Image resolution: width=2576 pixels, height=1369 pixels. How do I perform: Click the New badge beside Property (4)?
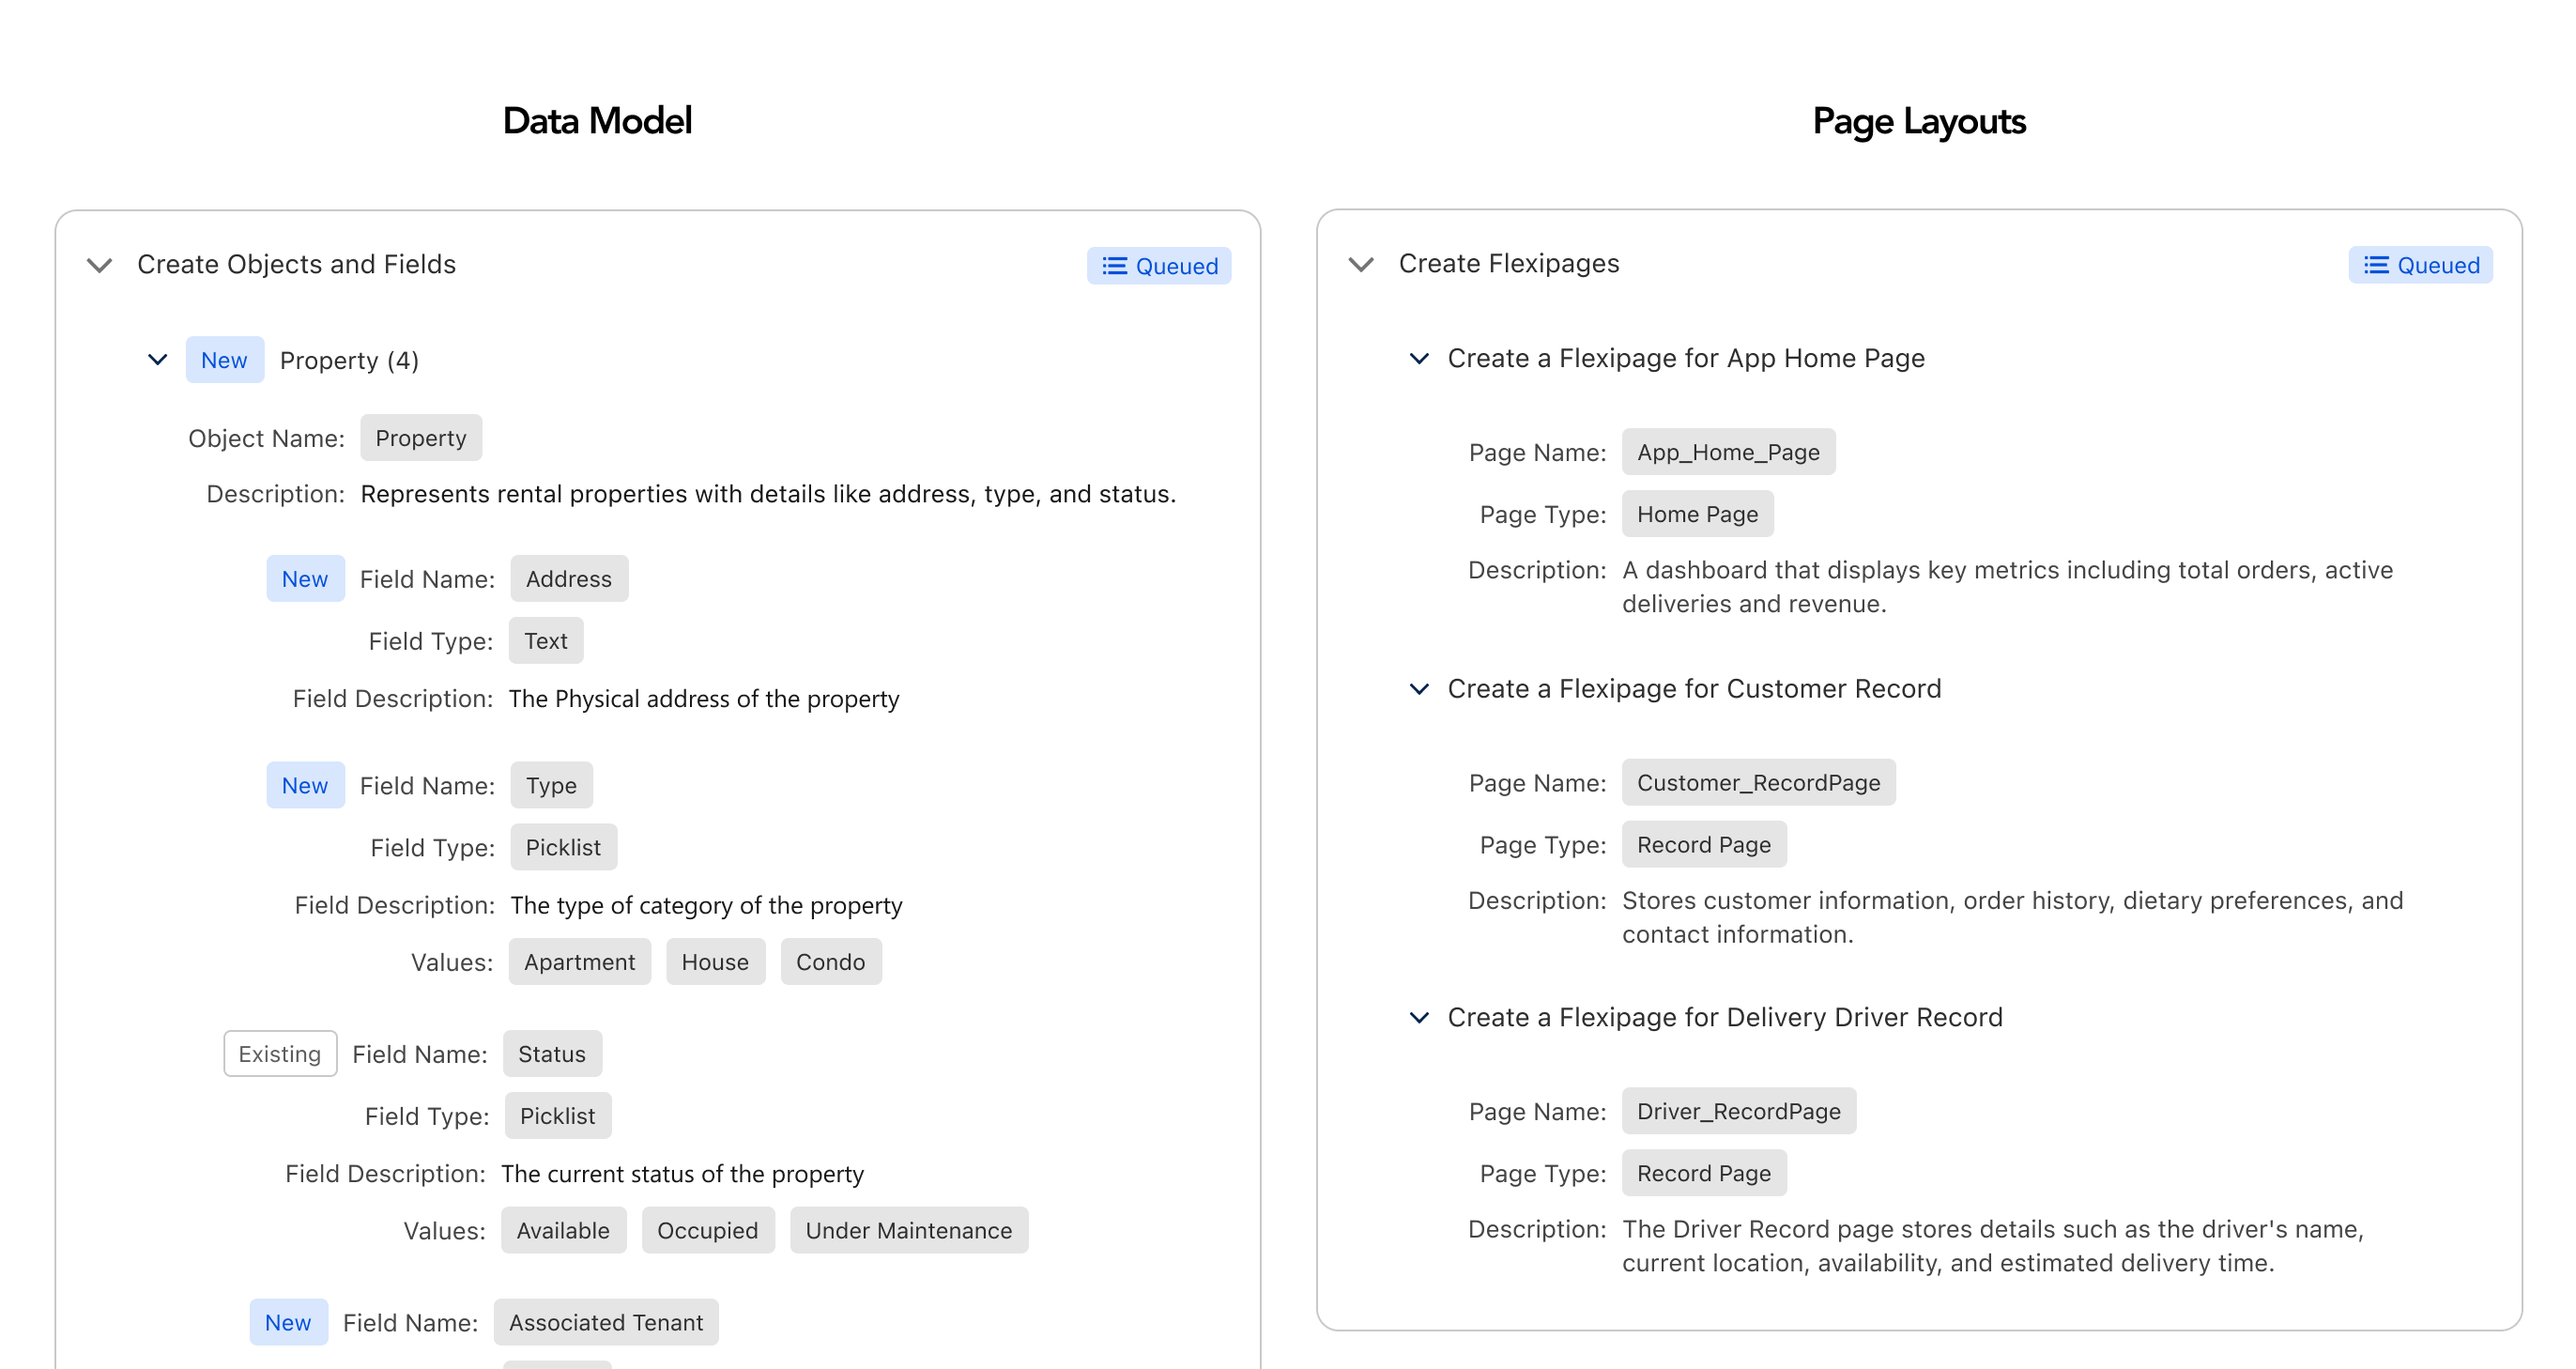pos(224,360)
